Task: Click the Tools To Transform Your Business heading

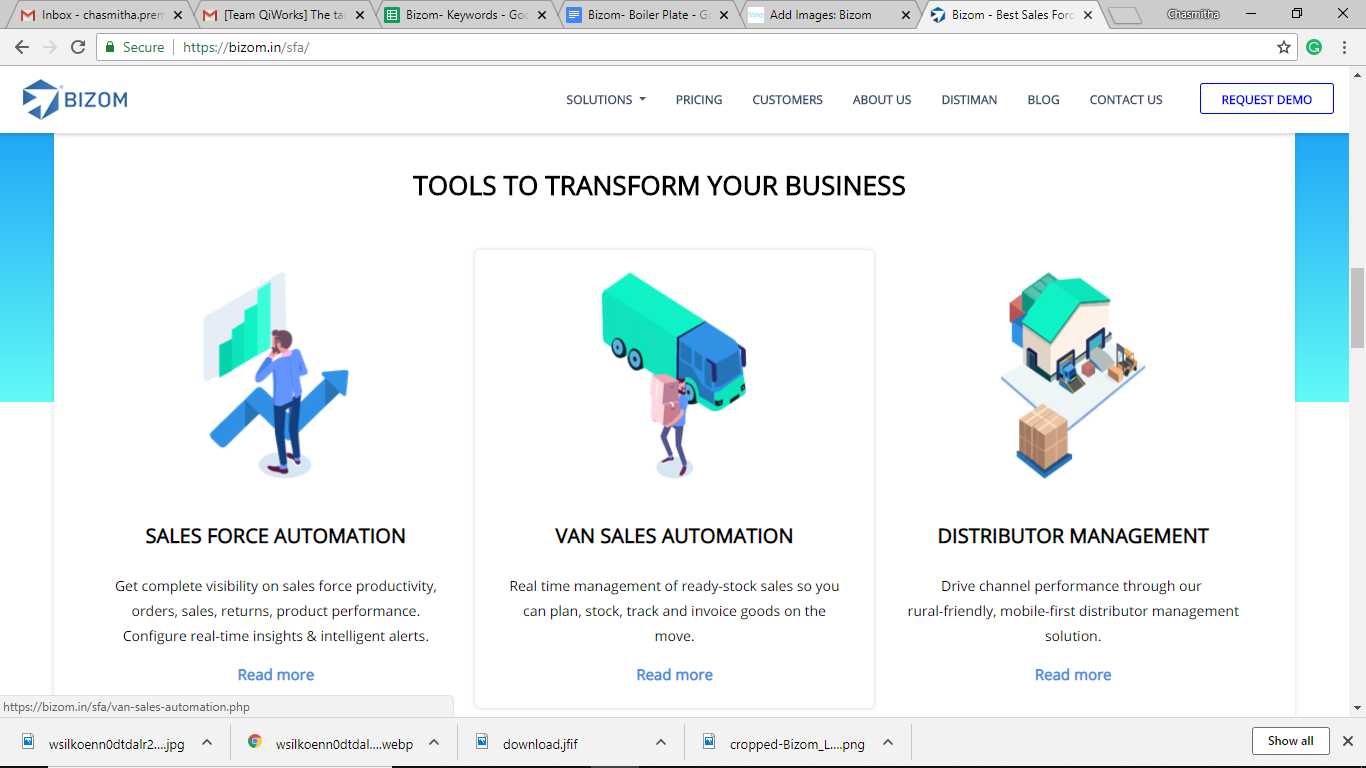Action: 659,186
